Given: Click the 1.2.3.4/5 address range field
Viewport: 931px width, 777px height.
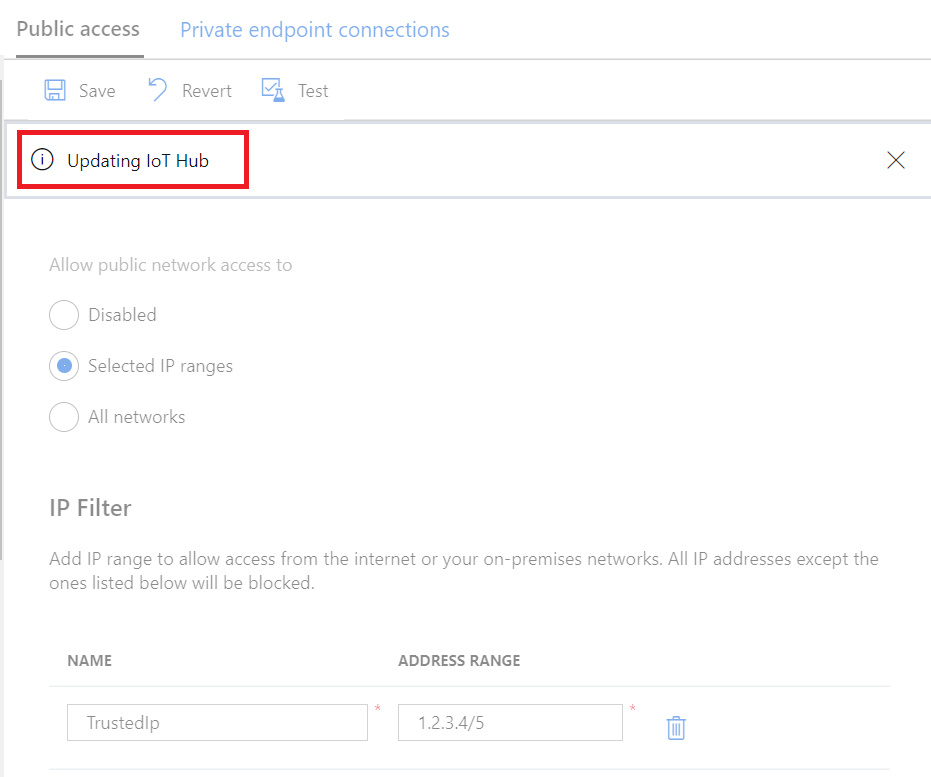Looking at the screenshot, I should (x=510, y=722).
